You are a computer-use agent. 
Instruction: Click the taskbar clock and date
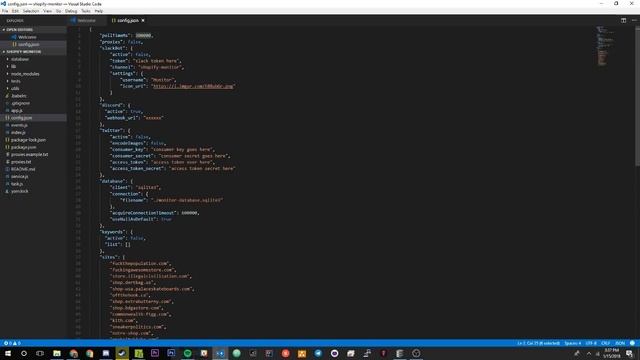pyautogui.click(x=611, y=353)
